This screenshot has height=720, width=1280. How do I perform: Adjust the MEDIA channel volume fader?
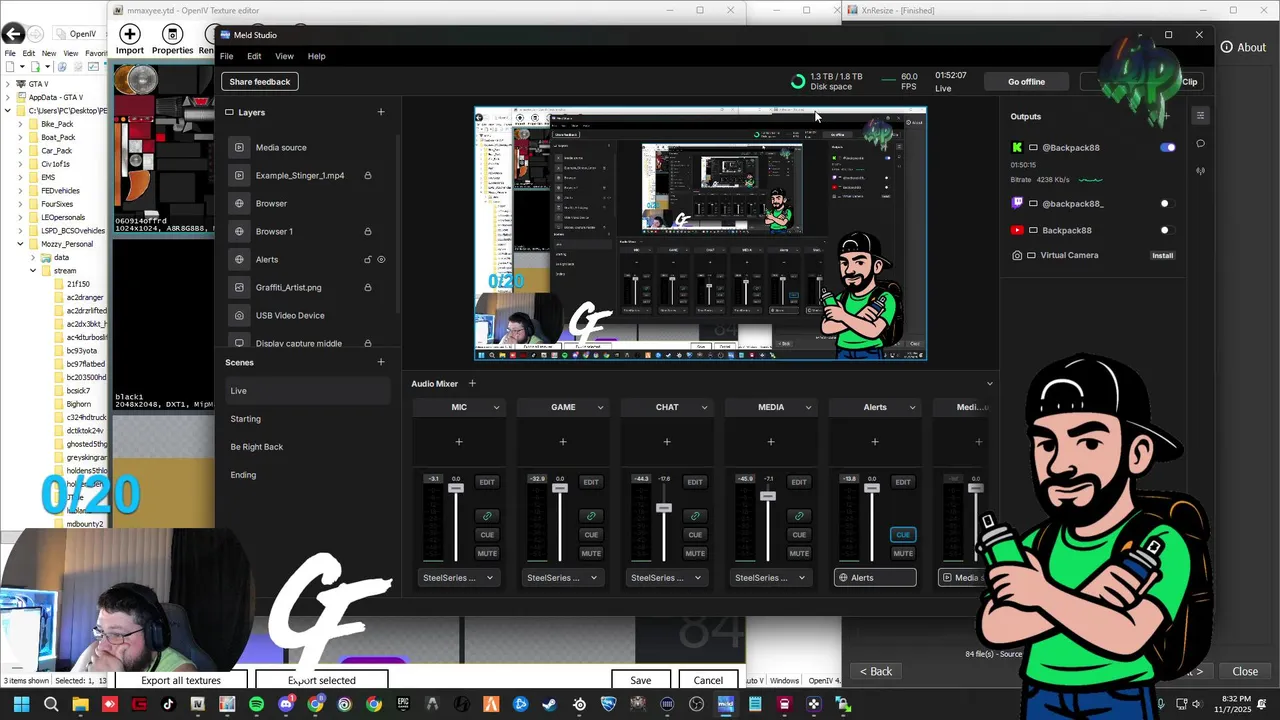pyautogui.click(x=768, y=496)
